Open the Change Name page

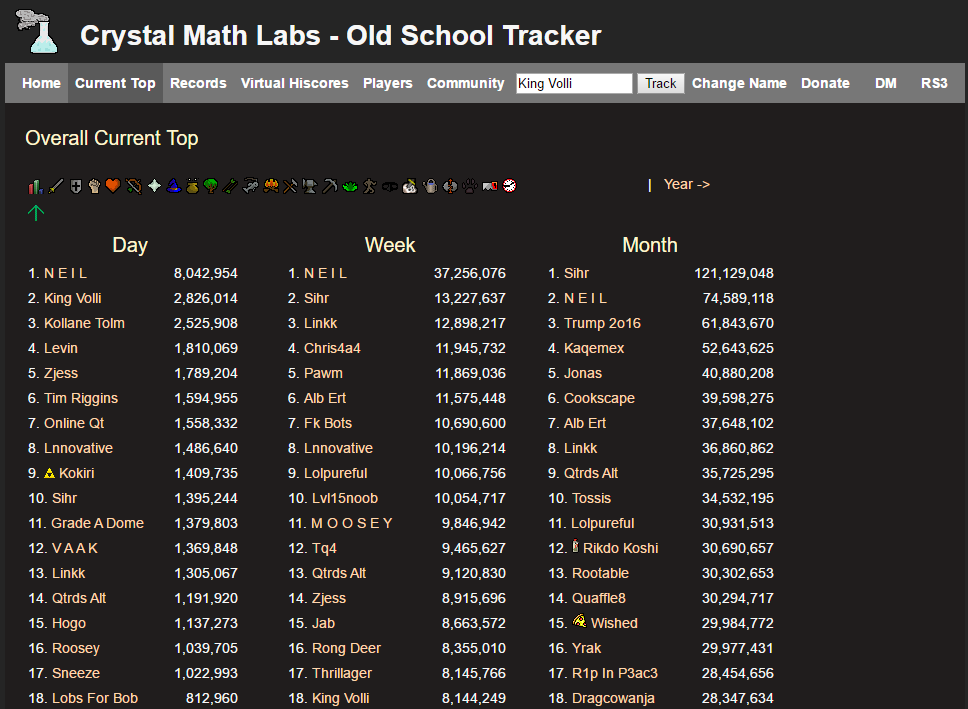(739, 83)
